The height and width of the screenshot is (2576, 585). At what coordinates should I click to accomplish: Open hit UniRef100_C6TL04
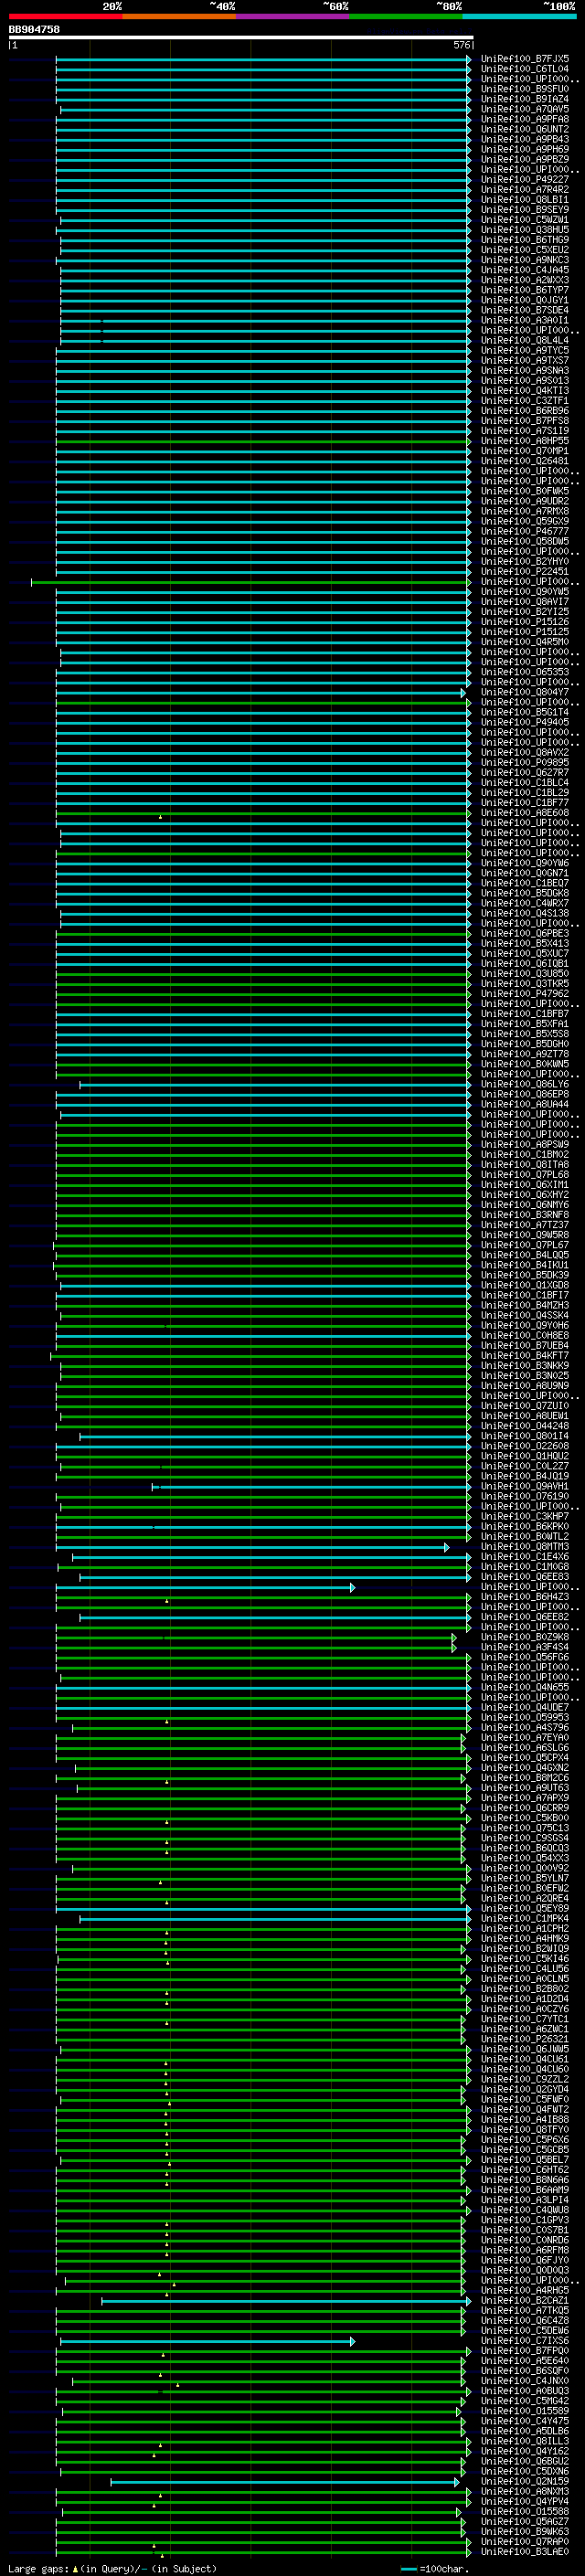pyautogui.click(x=525, y=69)
